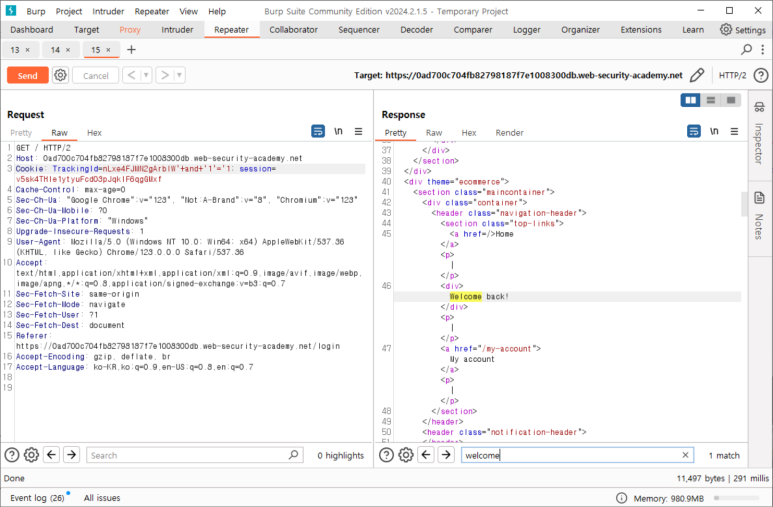Open the Burp menu
This screenshot has height=507, width=773.
(x=35, y=11)
